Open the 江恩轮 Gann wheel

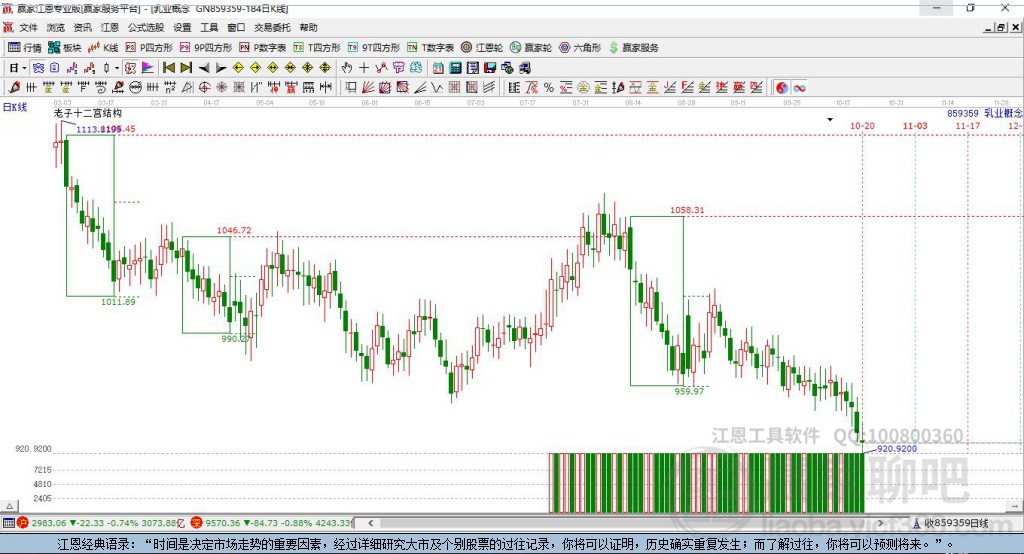482,48
